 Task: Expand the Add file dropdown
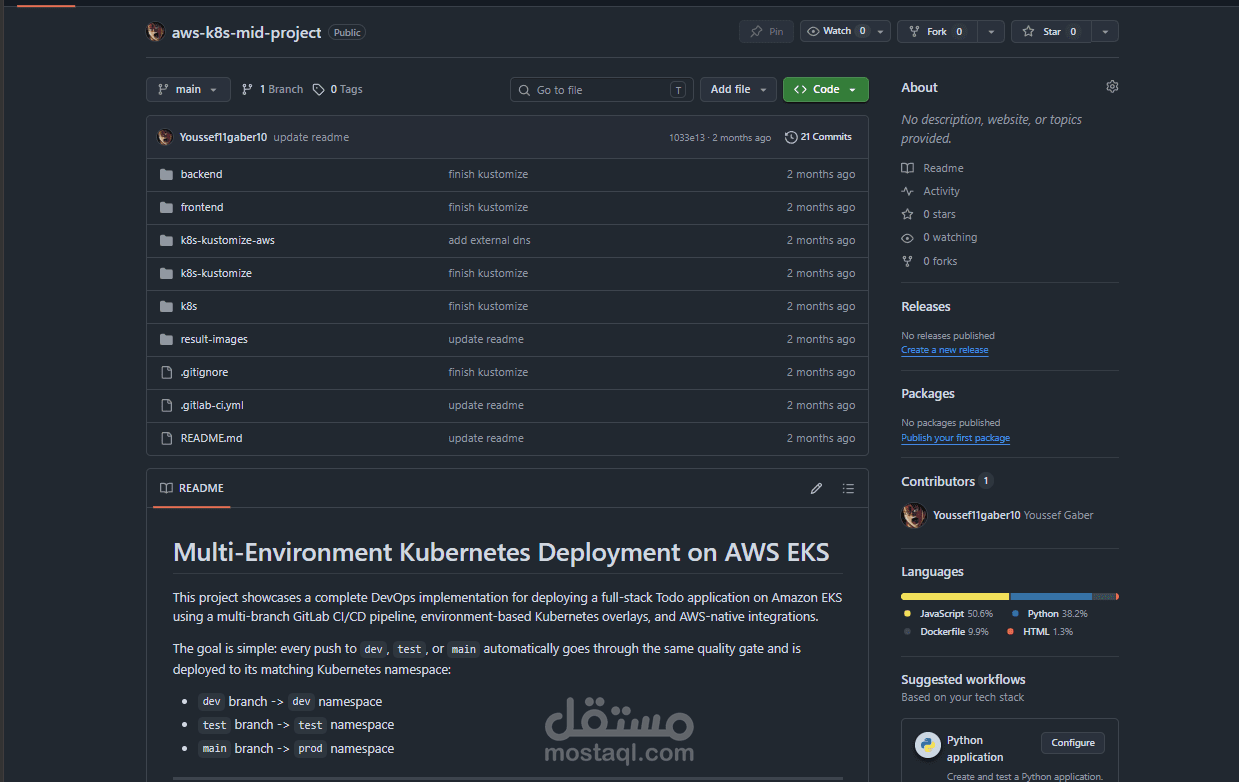738,90
